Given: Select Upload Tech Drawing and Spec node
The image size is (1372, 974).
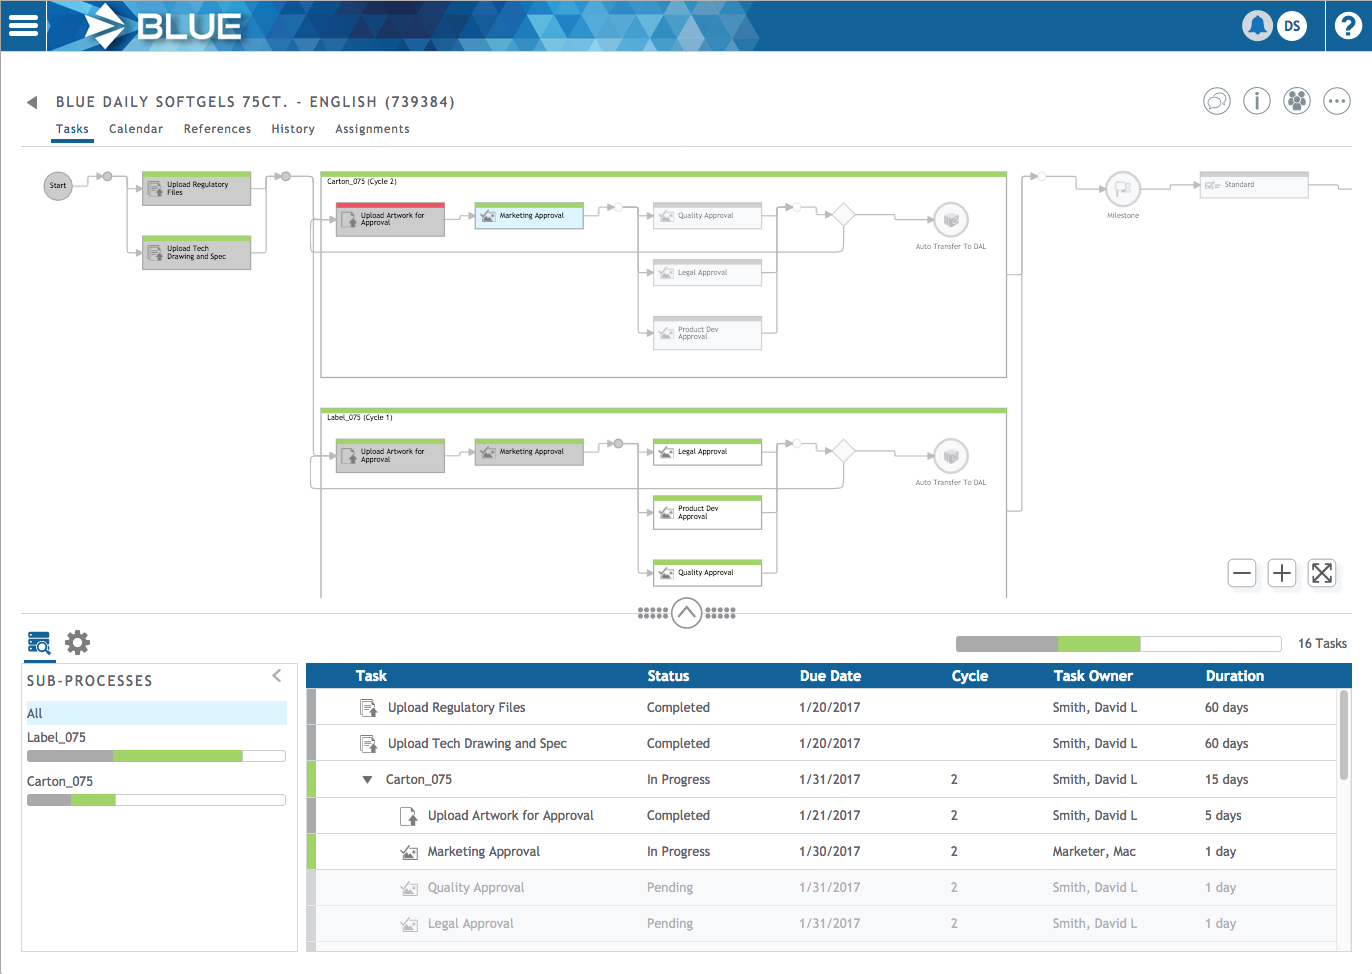Looking at the screenshot, I should click(x=196, y=253).
